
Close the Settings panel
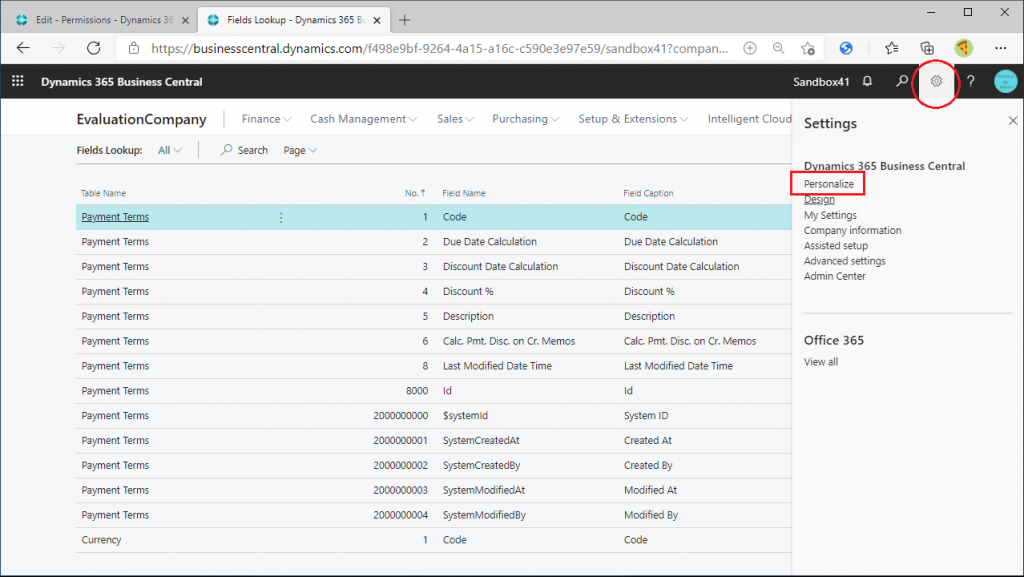1013,121
